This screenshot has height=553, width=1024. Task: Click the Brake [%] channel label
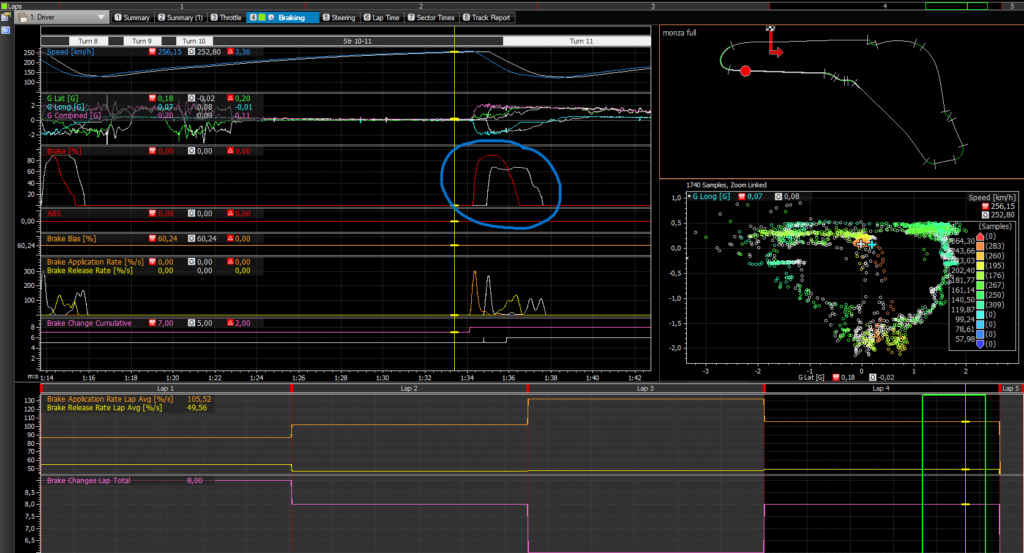(x=66, y=151)
